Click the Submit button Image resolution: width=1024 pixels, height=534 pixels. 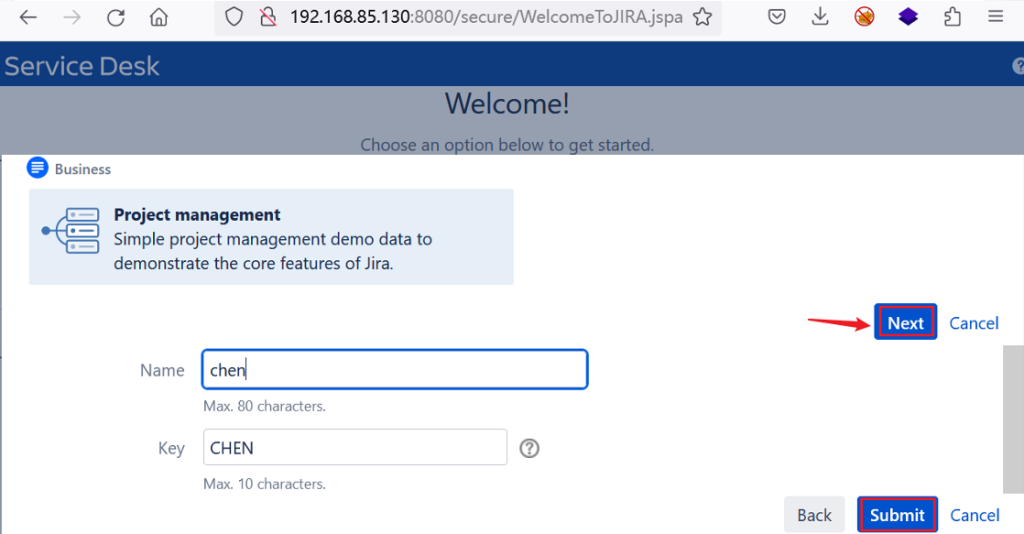[897, 514]
